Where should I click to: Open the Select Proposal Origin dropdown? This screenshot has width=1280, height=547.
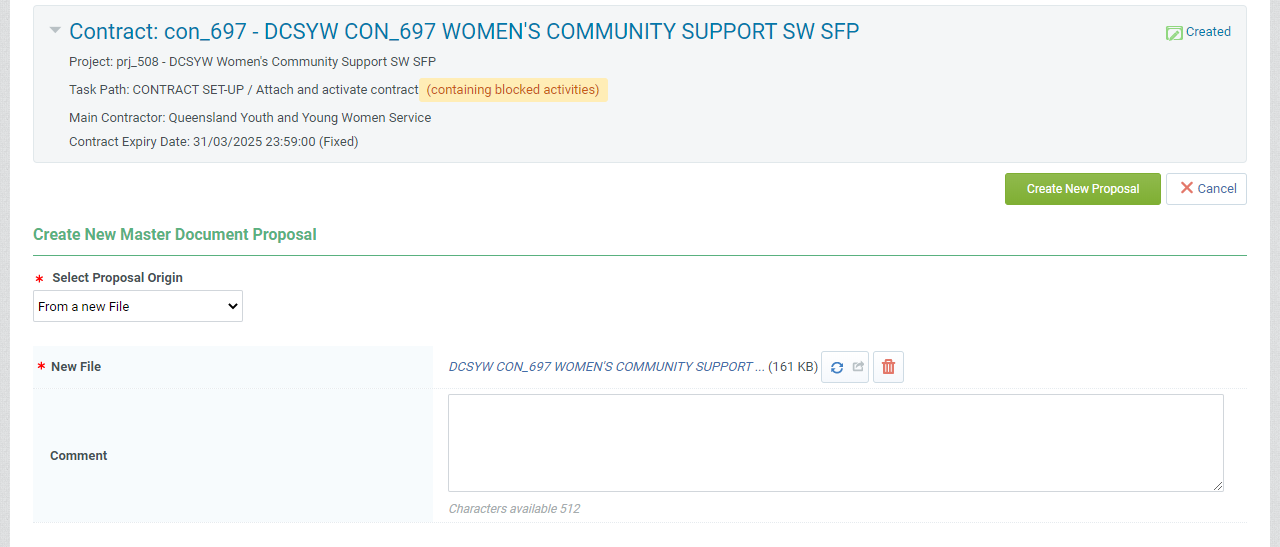pos(138,306)
